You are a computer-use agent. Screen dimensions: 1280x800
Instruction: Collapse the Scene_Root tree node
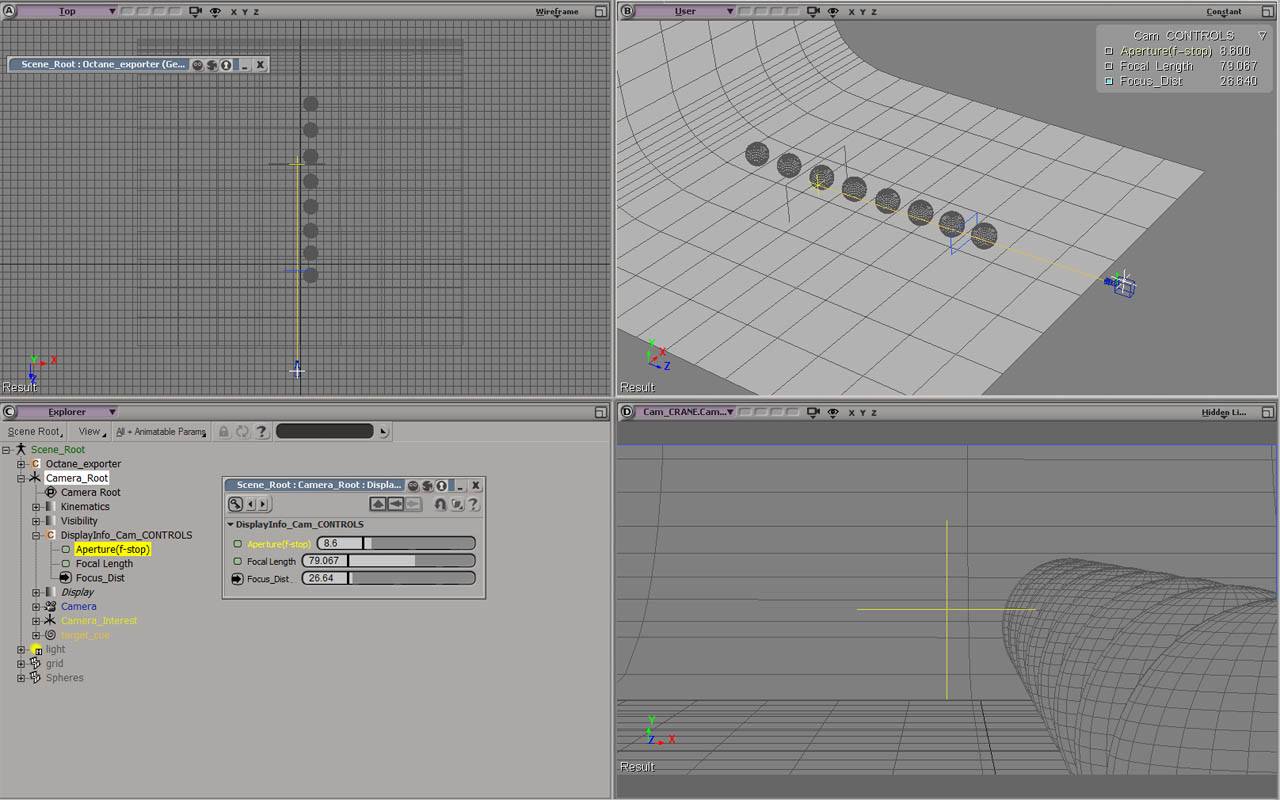point(6,450)
